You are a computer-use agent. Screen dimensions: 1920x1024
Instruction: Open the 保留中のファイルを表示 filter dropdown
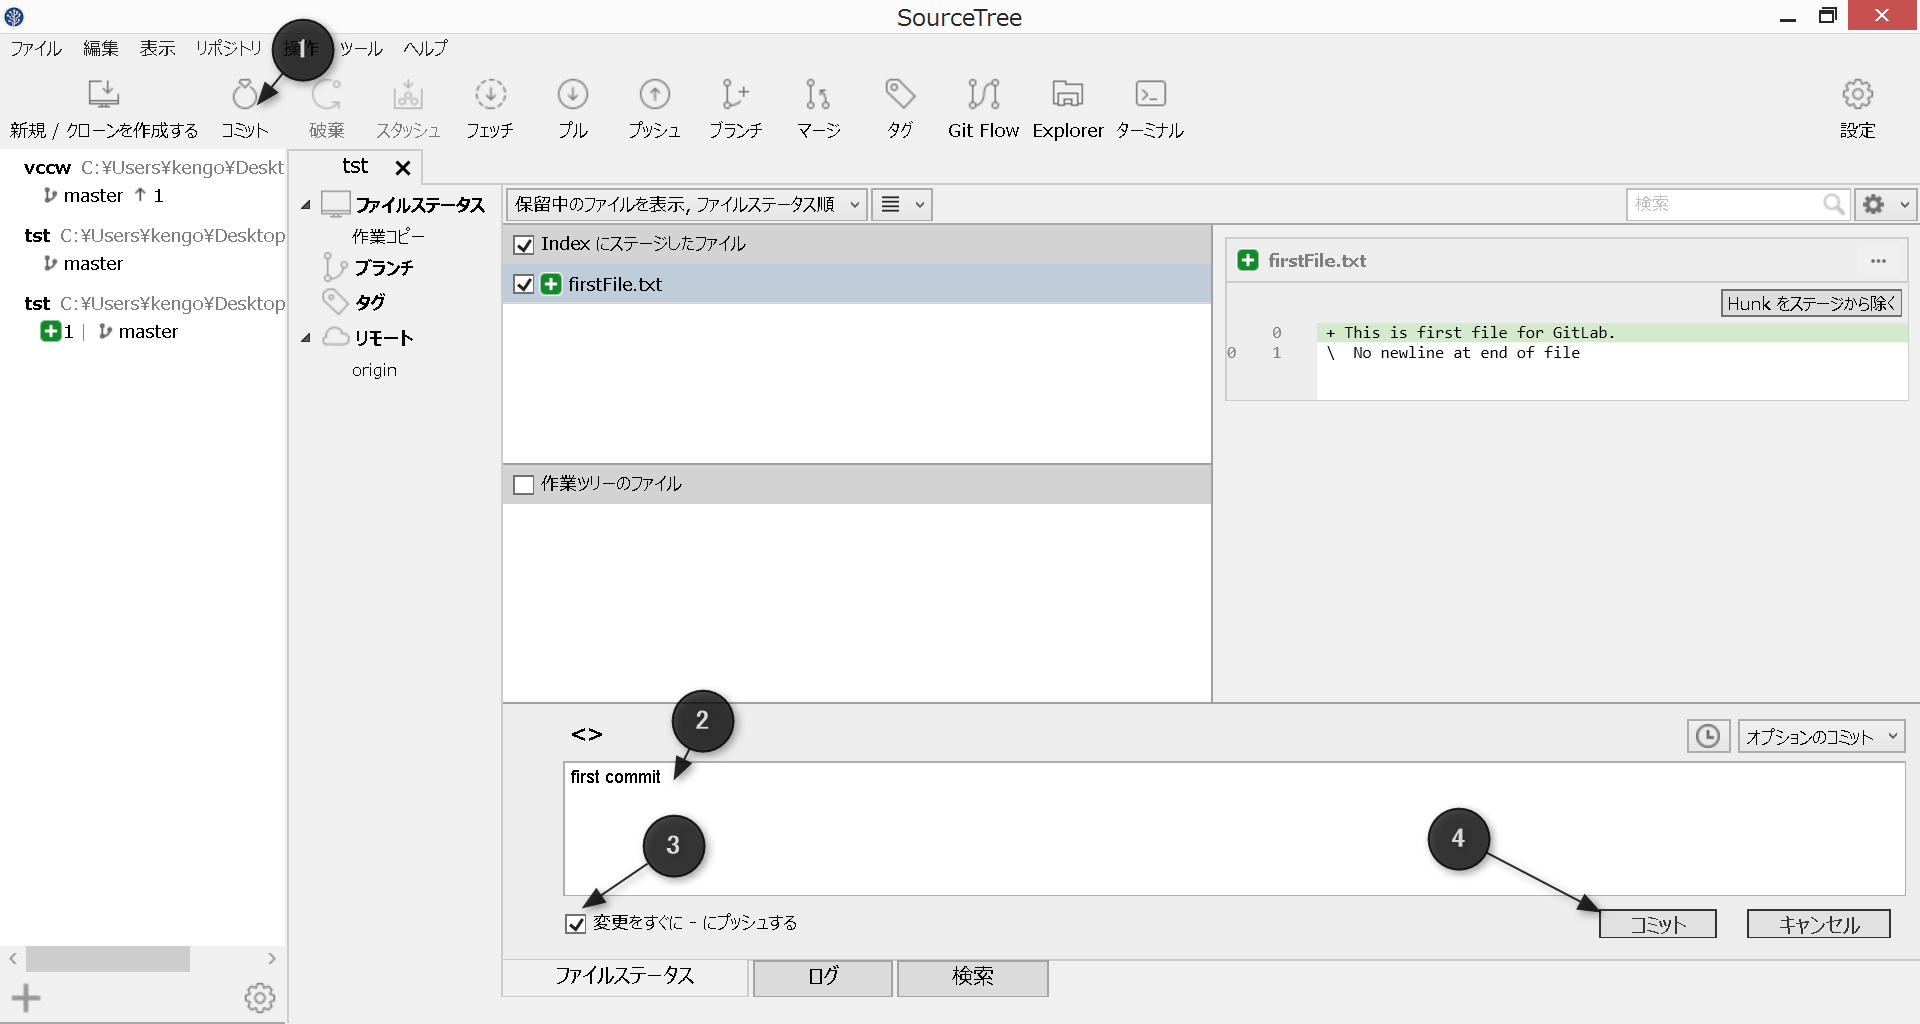click(x=686, y=205)
